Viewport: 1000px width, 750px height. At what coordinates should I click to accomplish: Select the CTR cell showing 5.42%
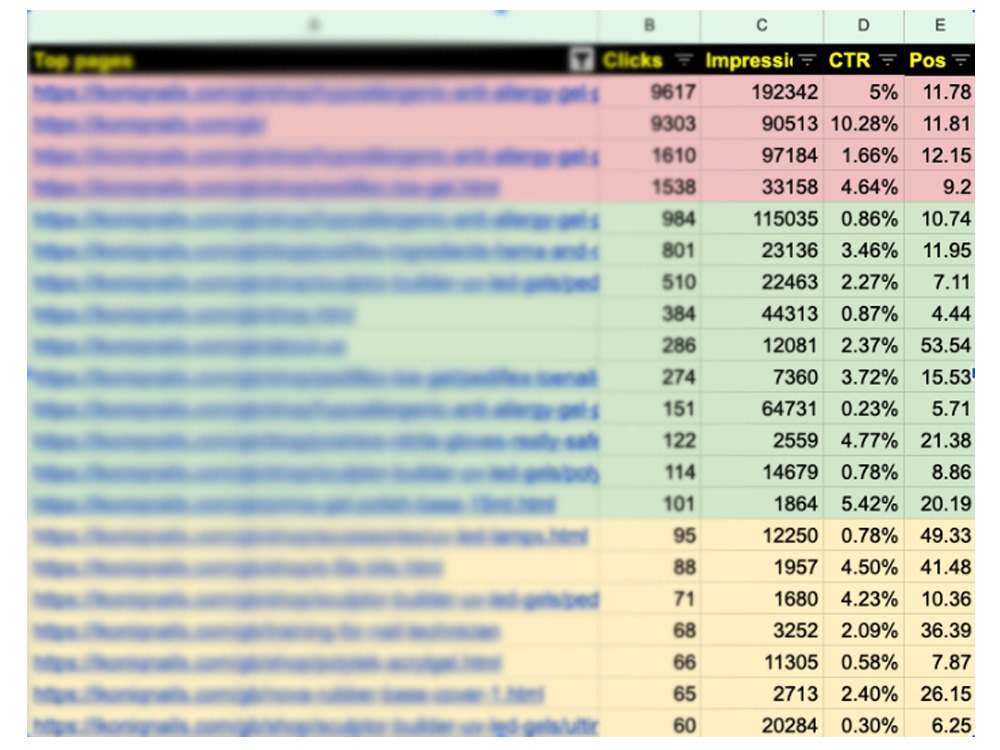[864, 504]
